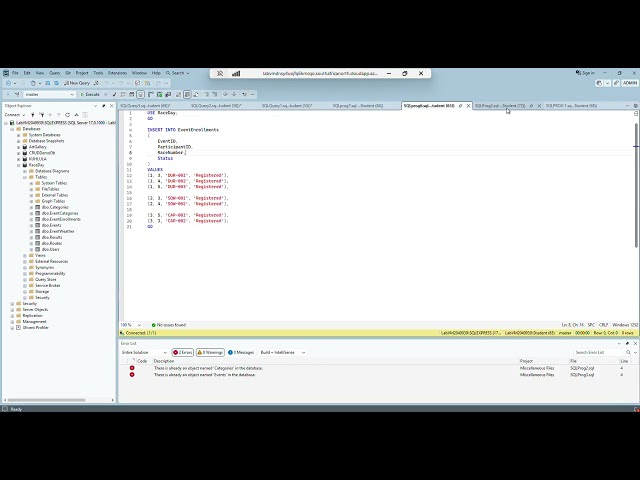Switch to the SQLQuery1.sql tab
The width and height of the screenshot is (640, 480).
(287, 106)
